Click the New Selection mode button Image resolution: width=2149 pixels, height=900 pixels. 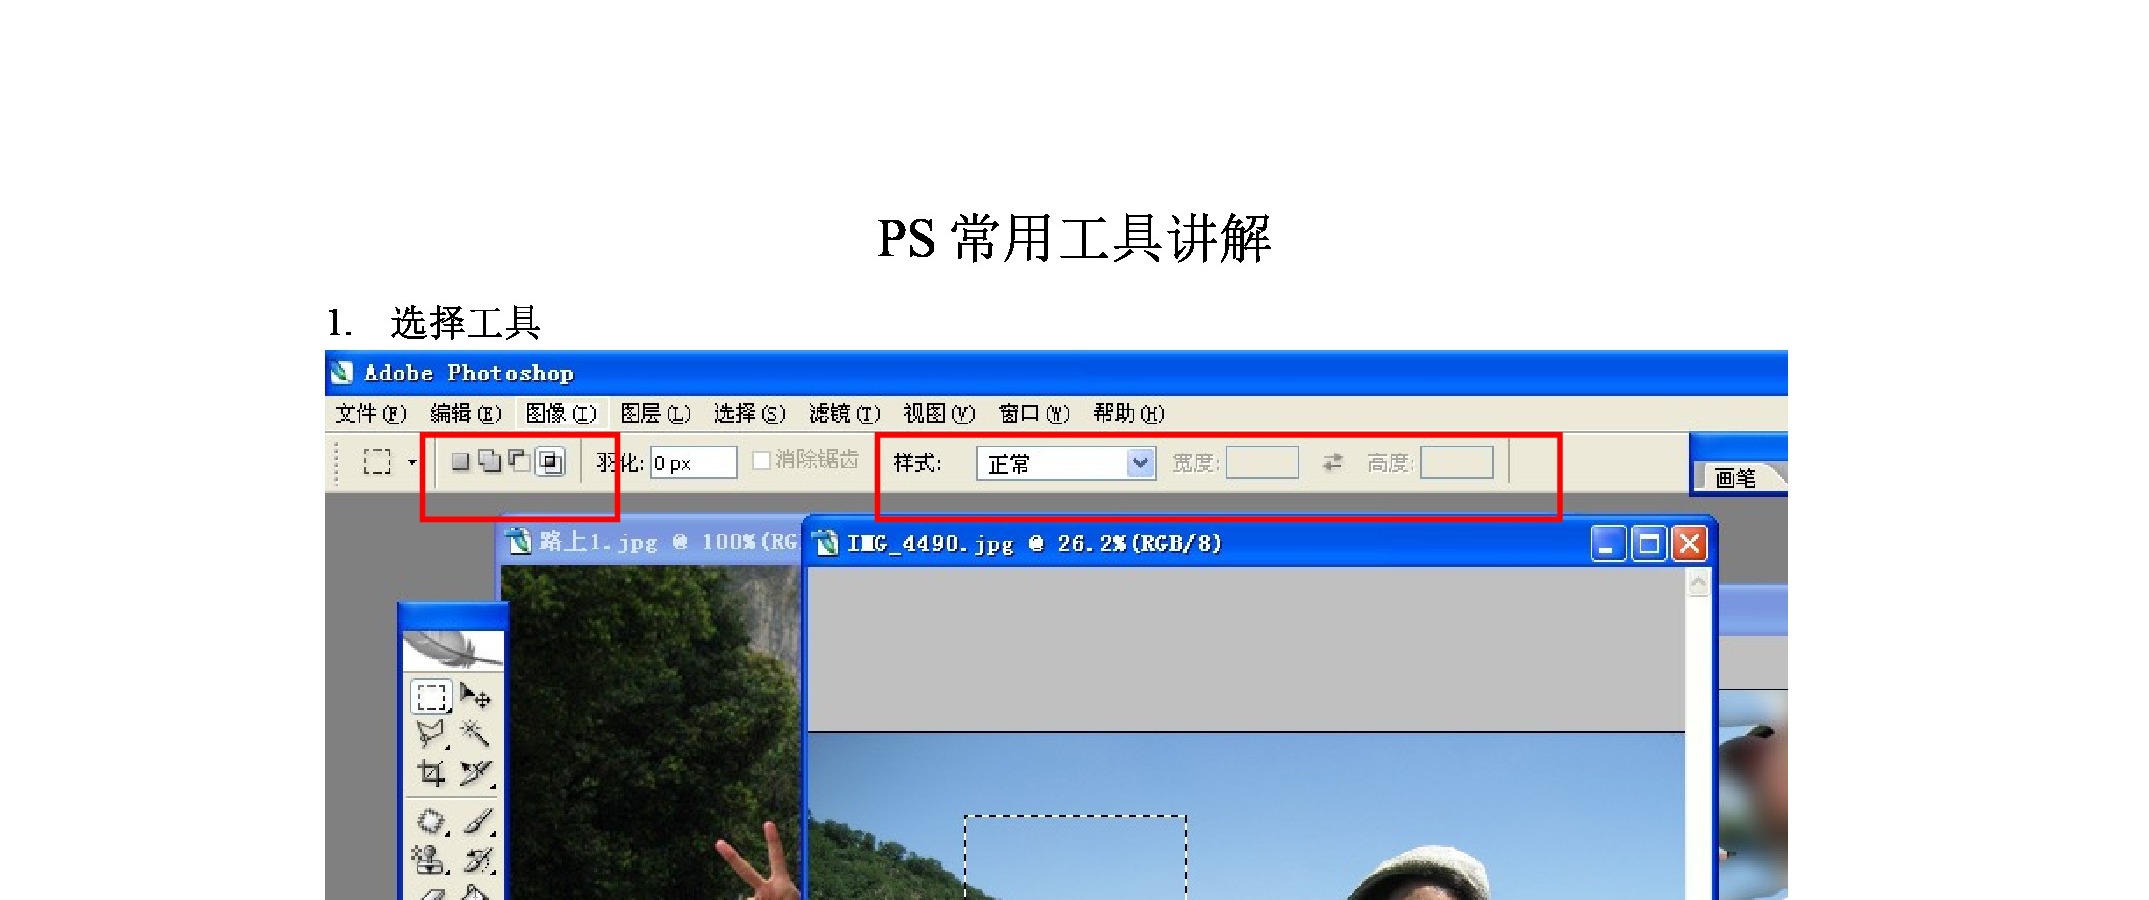460,462
